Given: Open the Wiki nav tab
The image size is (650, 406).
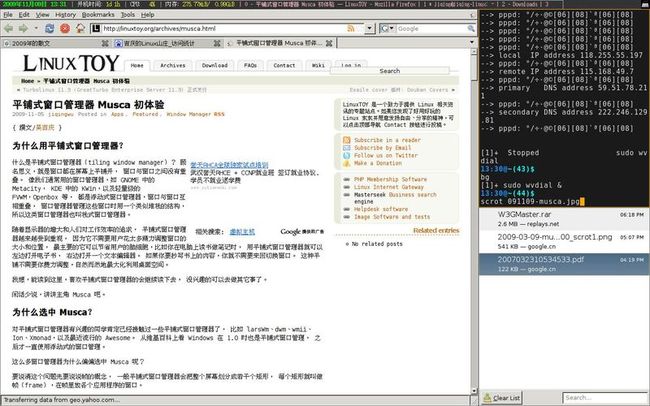Looking at the screenshot, I should click(x=318, y=66).
